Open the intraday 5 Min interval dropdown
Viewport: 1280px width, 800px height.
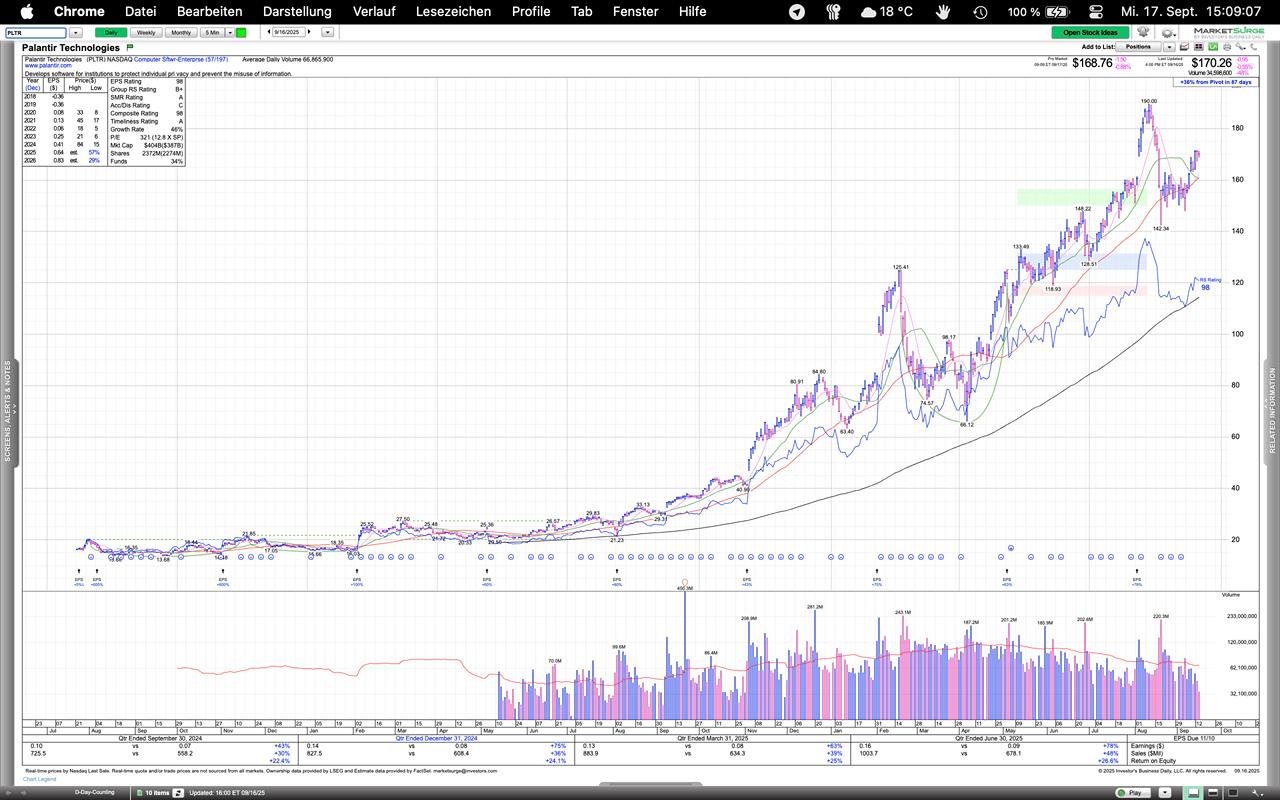click(x=230, y=32)
